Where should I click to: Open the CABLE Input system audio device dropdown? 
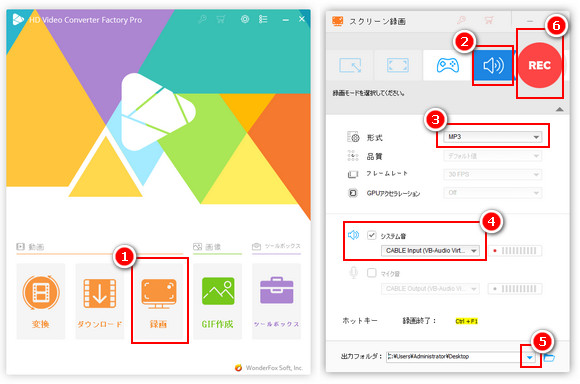tap(431, 251)
